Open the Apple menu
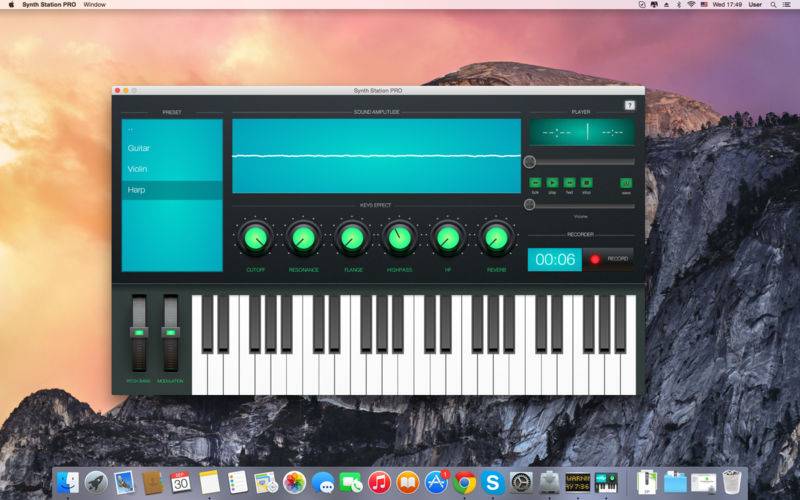800x500 pixels. coord(11,5)
